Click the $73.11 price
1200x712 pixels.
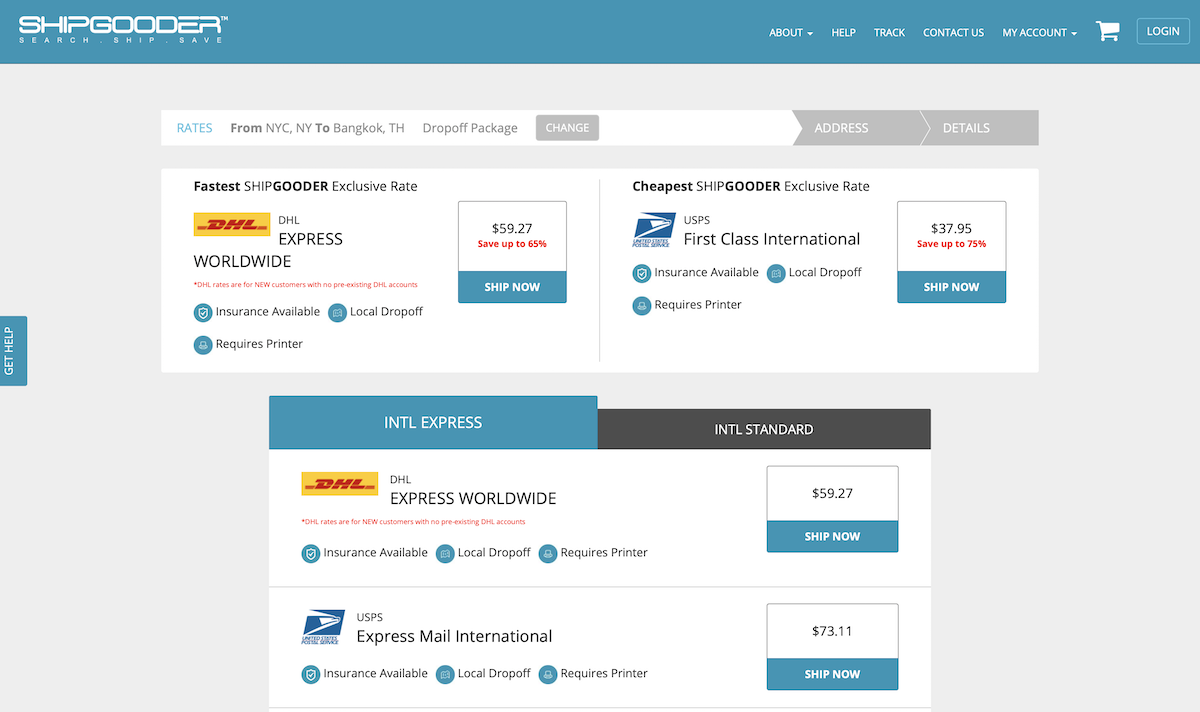pos(832,631)
